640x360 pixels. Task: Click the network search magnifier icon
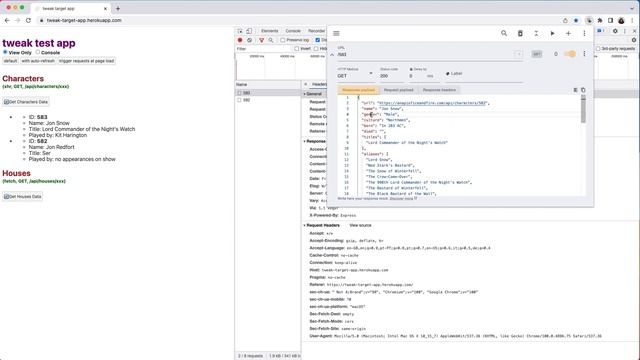[x=271, y=40]
